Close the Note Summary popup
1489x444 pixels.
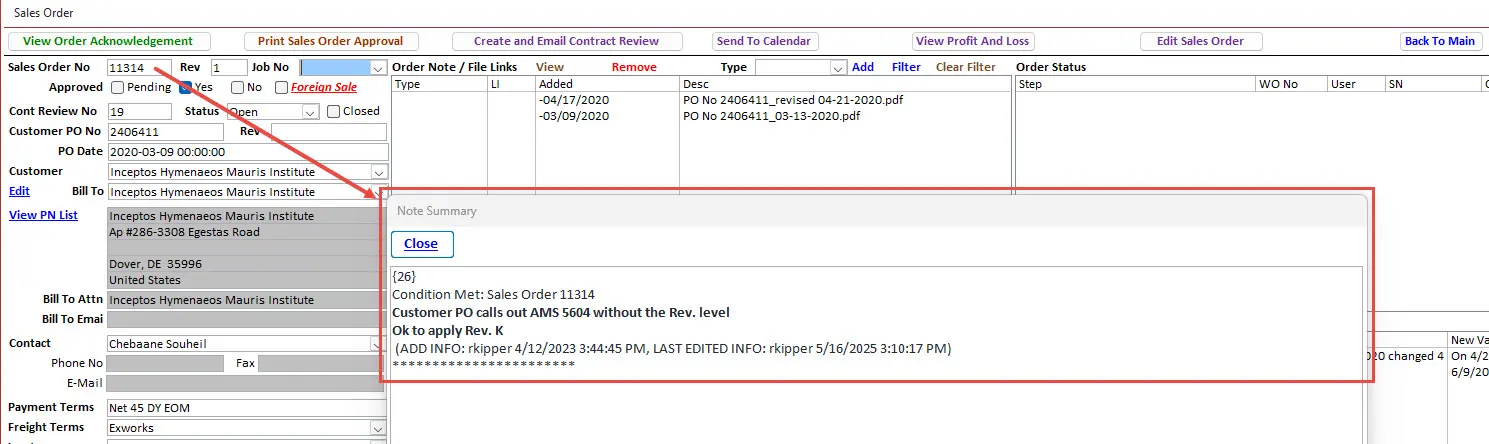(x=421, y=244)
